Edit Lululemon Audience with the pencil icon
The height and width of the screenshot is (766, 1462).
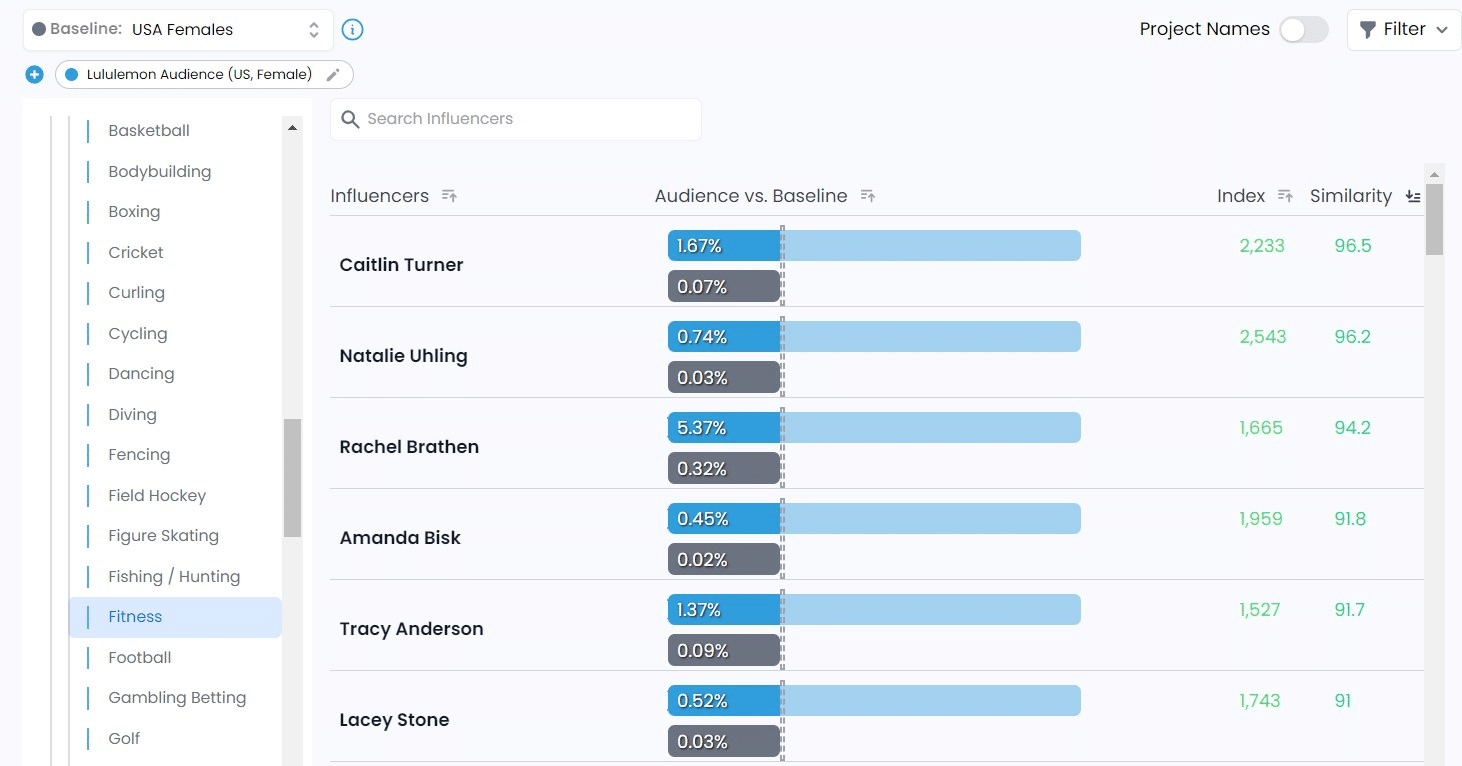tap(333, 75)
